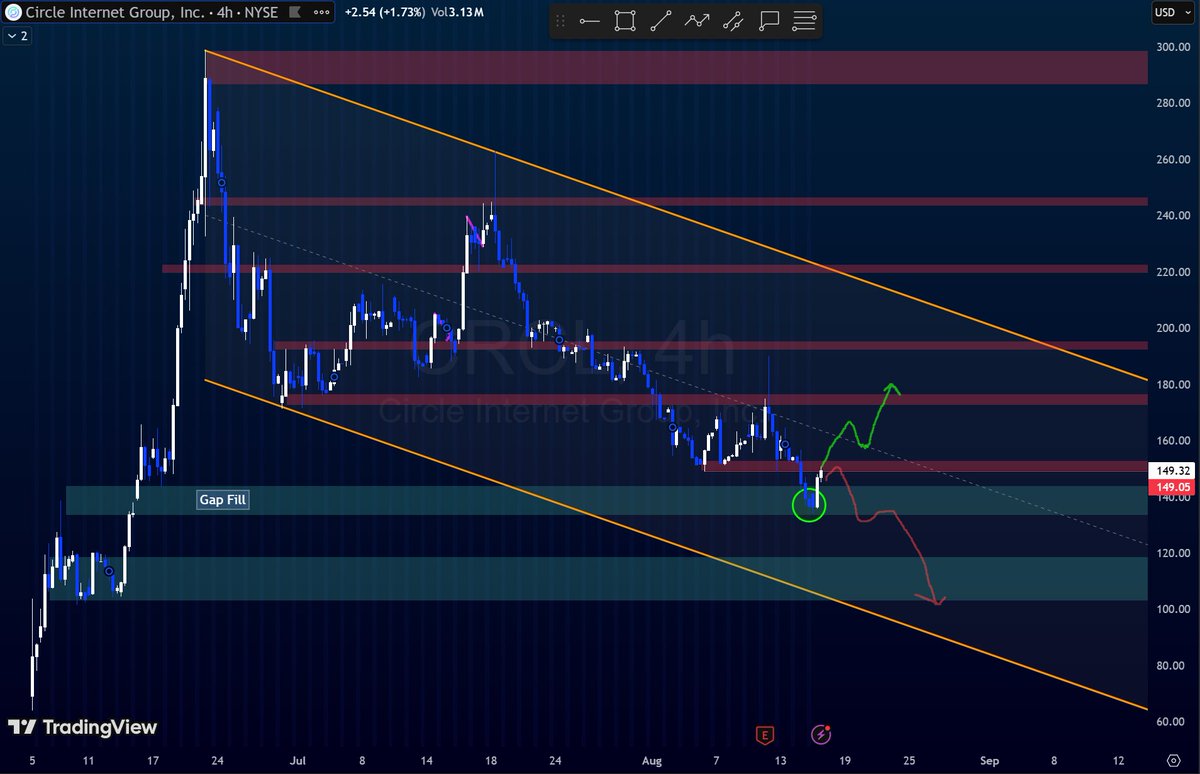This screenshot has width=1200, height=774.
Task: Select the parallel channel drawing tool
Action: [x=733, y=21]
